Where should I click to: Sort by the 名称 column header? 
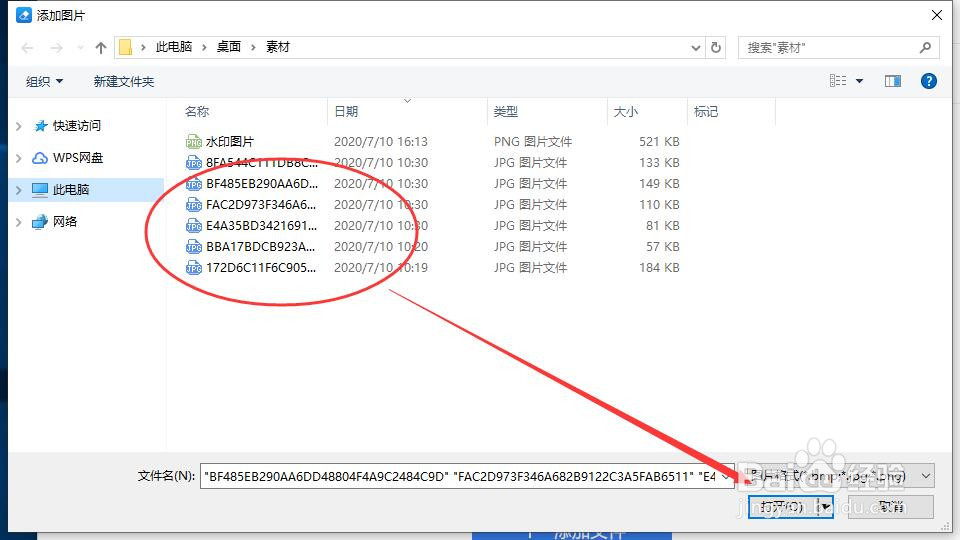[197, 111]
